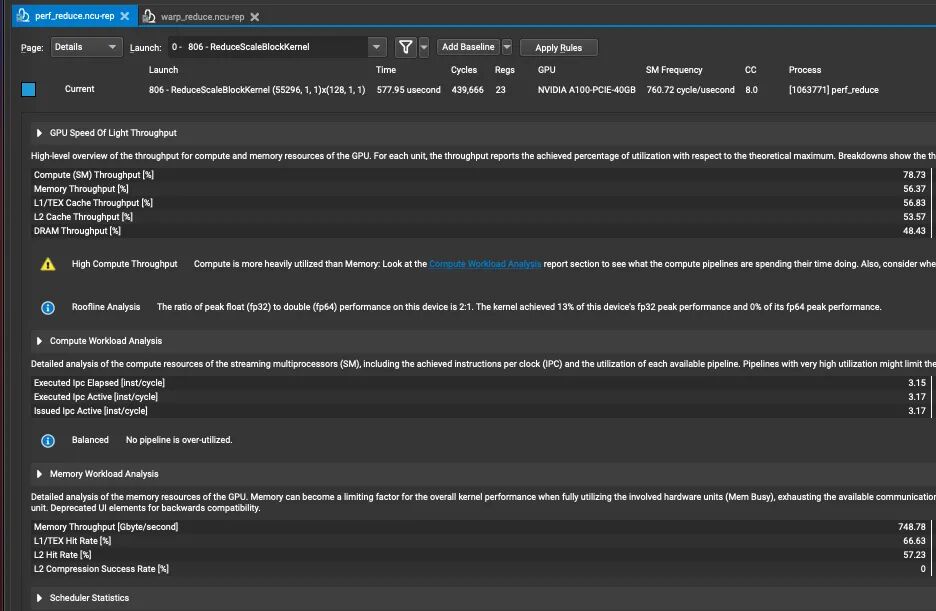Click the 806 - ReduceScaleBlockKernel launch description
Image resolution: width=936 pixels, height=611 pixels.
coord(257,90)
